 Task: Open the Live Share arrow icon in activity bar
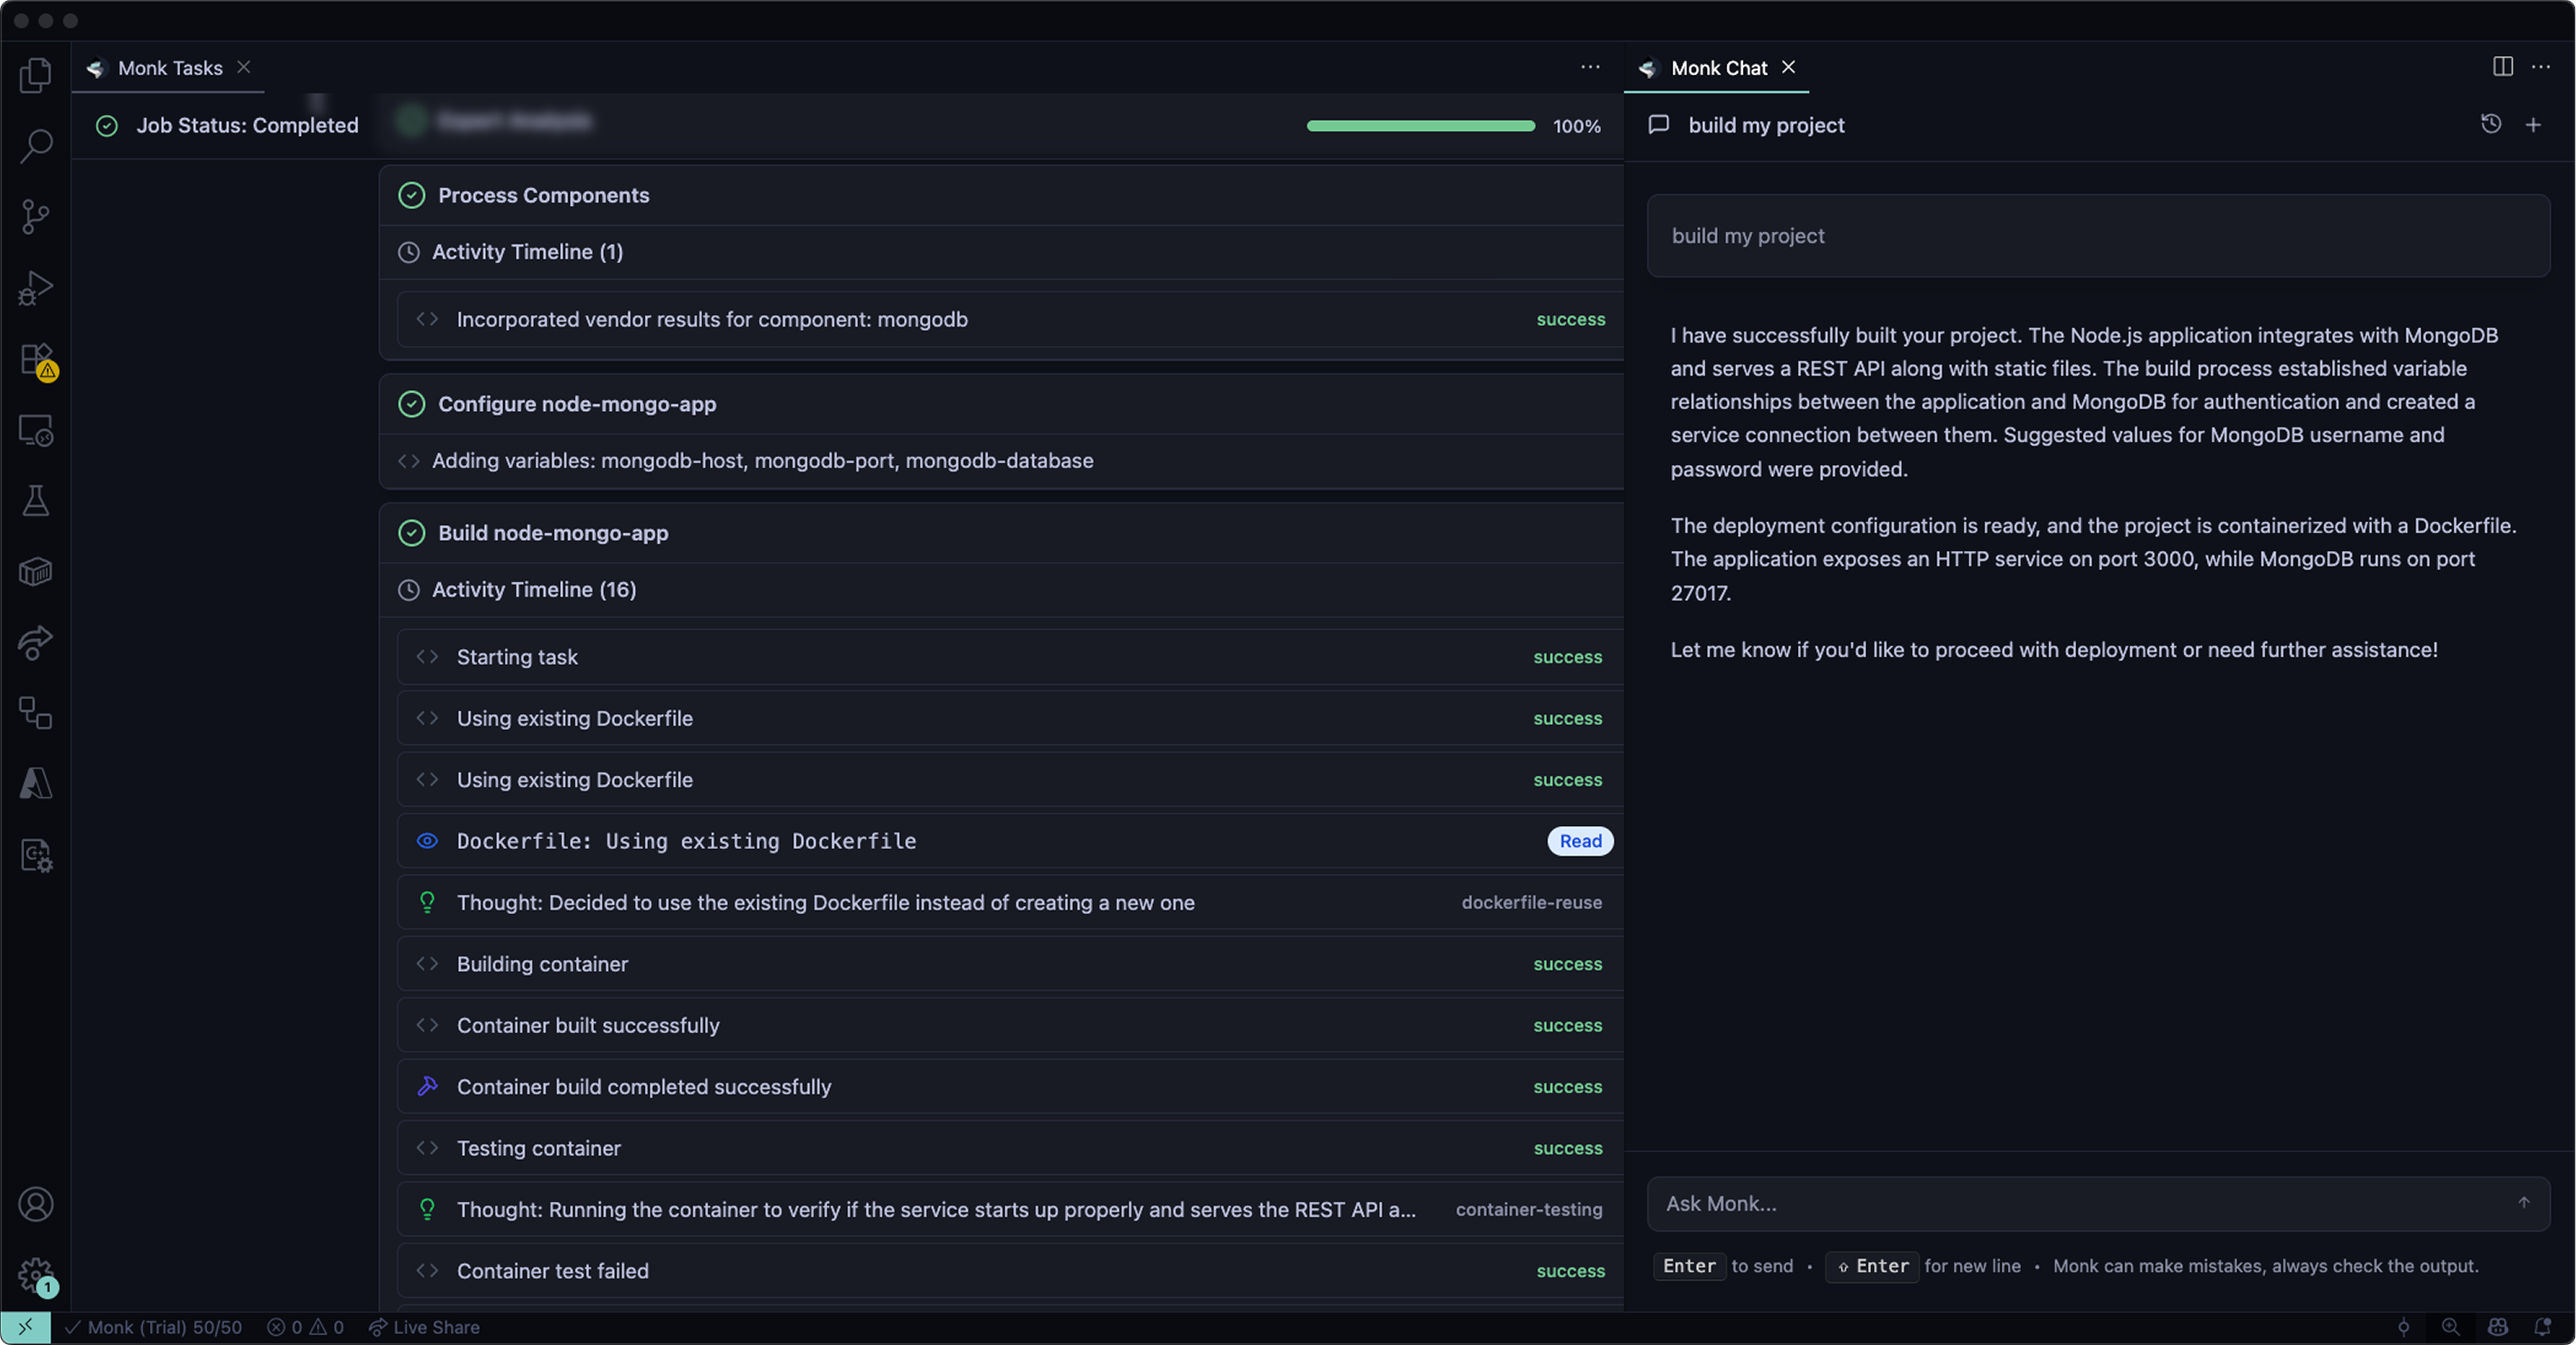pyautogui.click(x=36, y=643)
